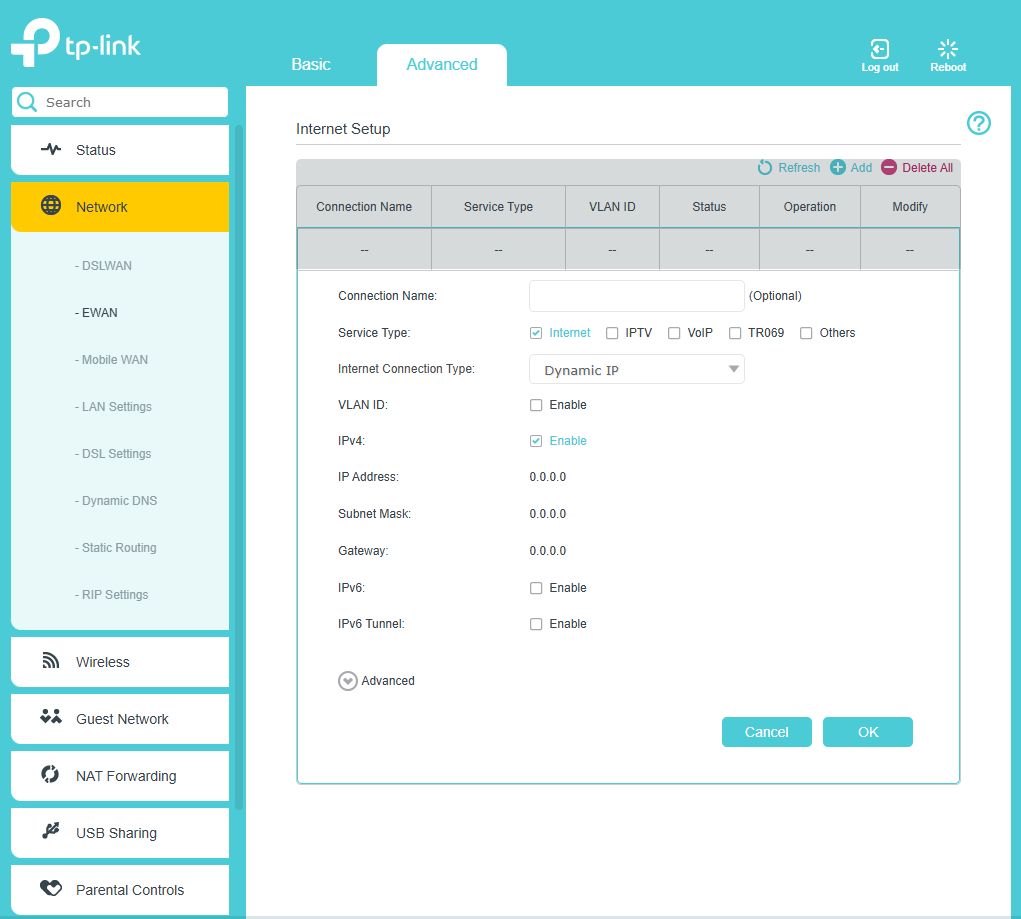
Task: Click the help question mark icon
Action: tap(978, 123)
